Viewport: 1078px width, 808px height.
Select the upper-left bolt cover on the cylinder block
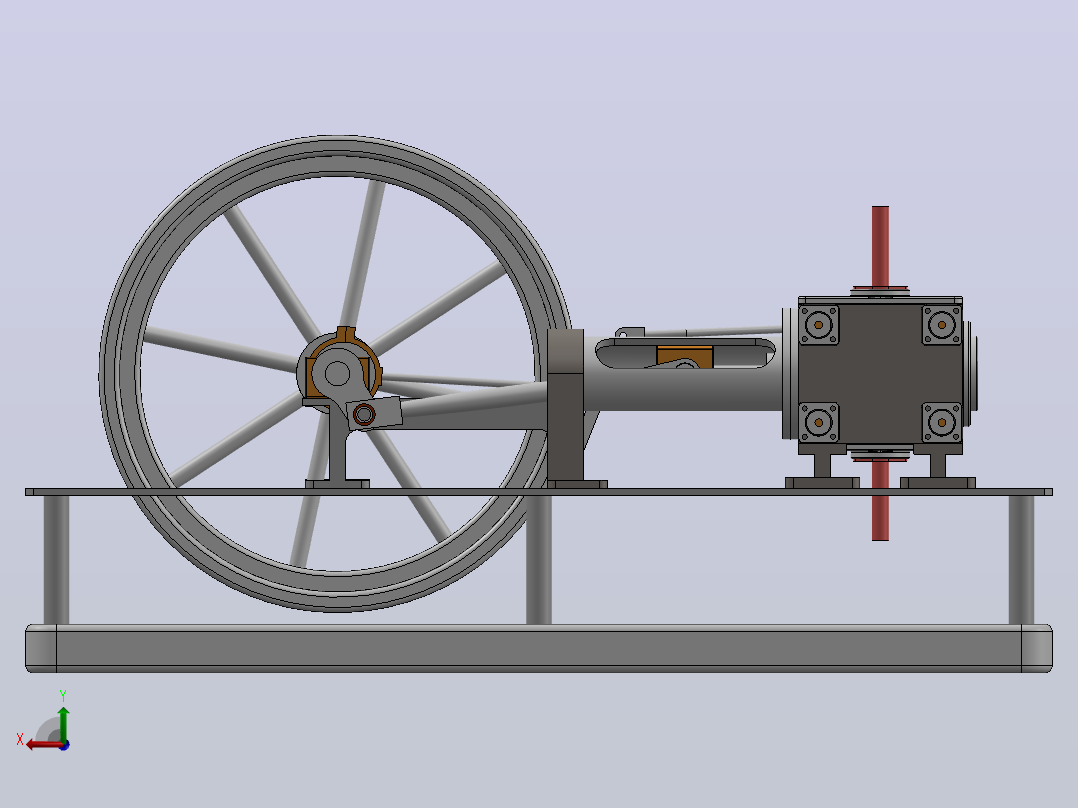pyautogui.click(x=819, y=325)
